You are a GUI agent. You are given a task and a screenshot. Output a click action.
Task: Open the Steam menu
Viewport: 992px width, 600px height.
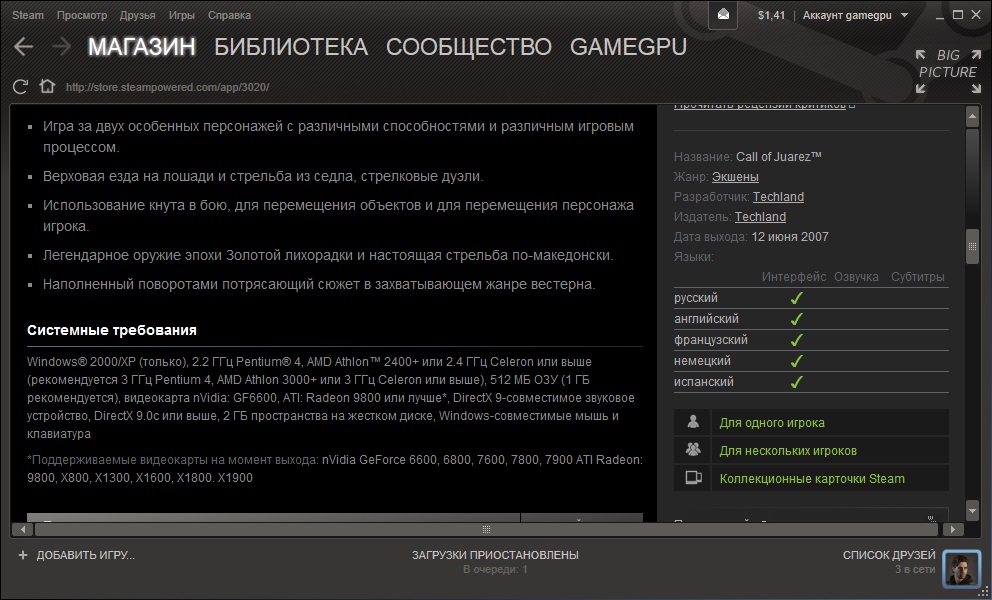click(28, 15)
